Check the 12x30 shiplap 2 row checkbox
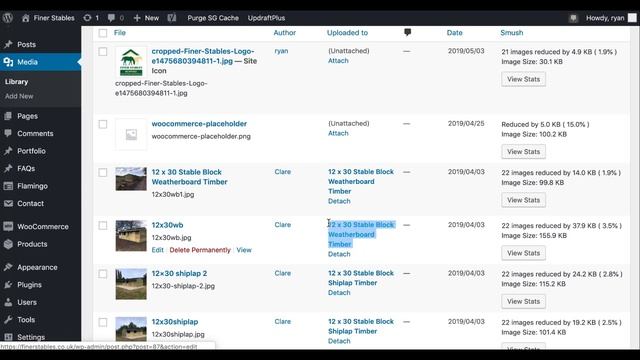This screenshot has height=360, width=640. click(103, 274)
